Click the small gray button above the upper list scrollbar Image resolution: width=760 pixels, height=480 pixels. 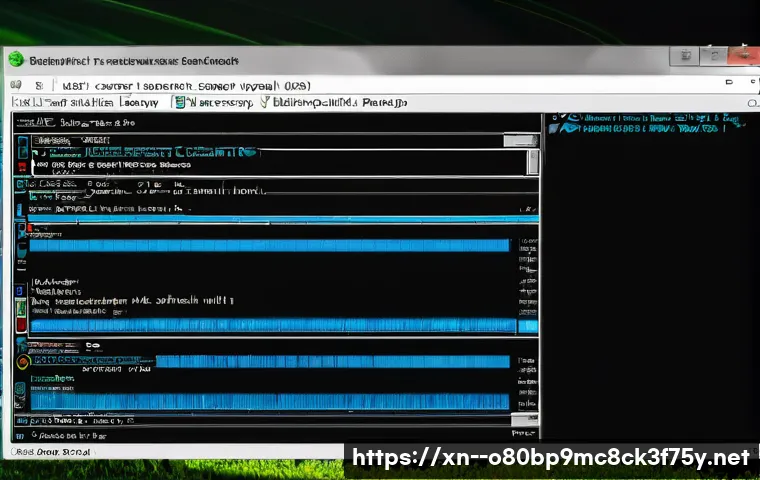521,141
